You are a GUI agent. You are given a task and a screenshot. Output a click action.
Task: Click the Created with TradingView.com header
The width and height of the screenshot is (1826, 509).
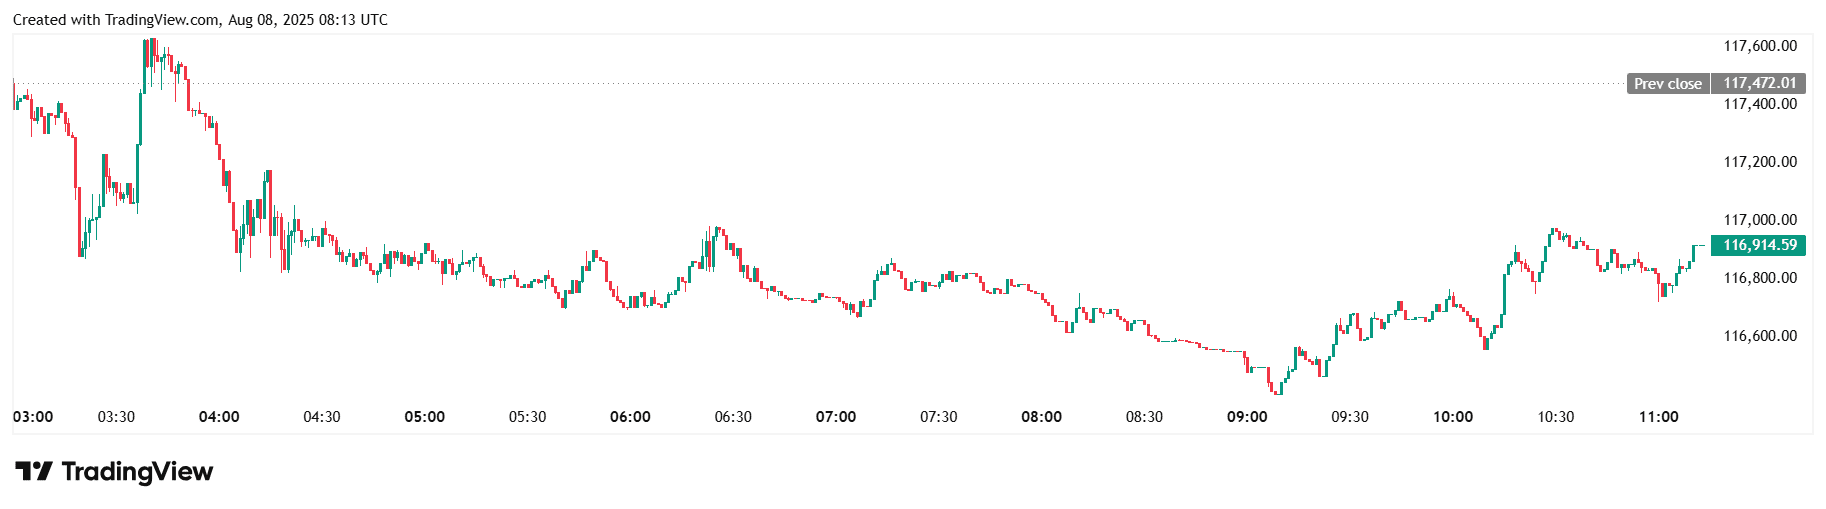pyautogui.click(x=200, y=20)
